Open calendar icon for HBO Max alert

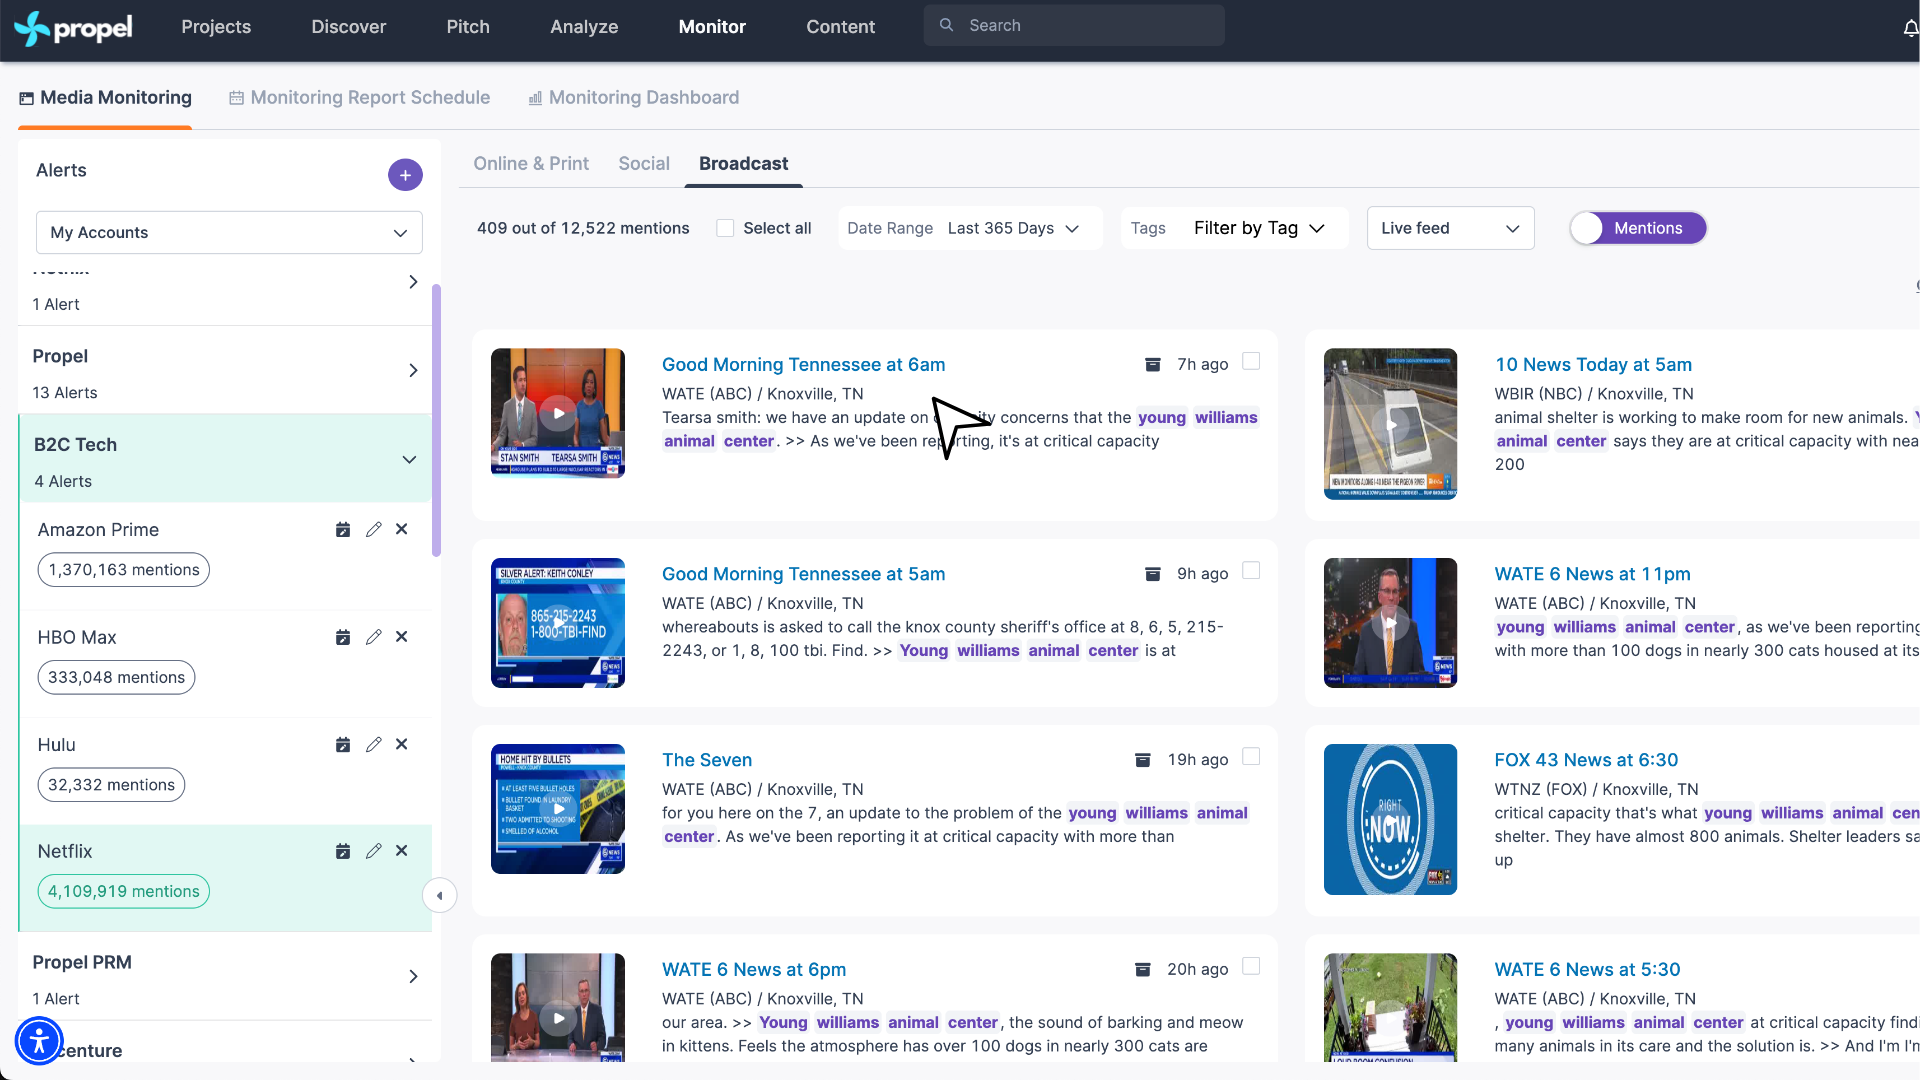pos(343,637)
